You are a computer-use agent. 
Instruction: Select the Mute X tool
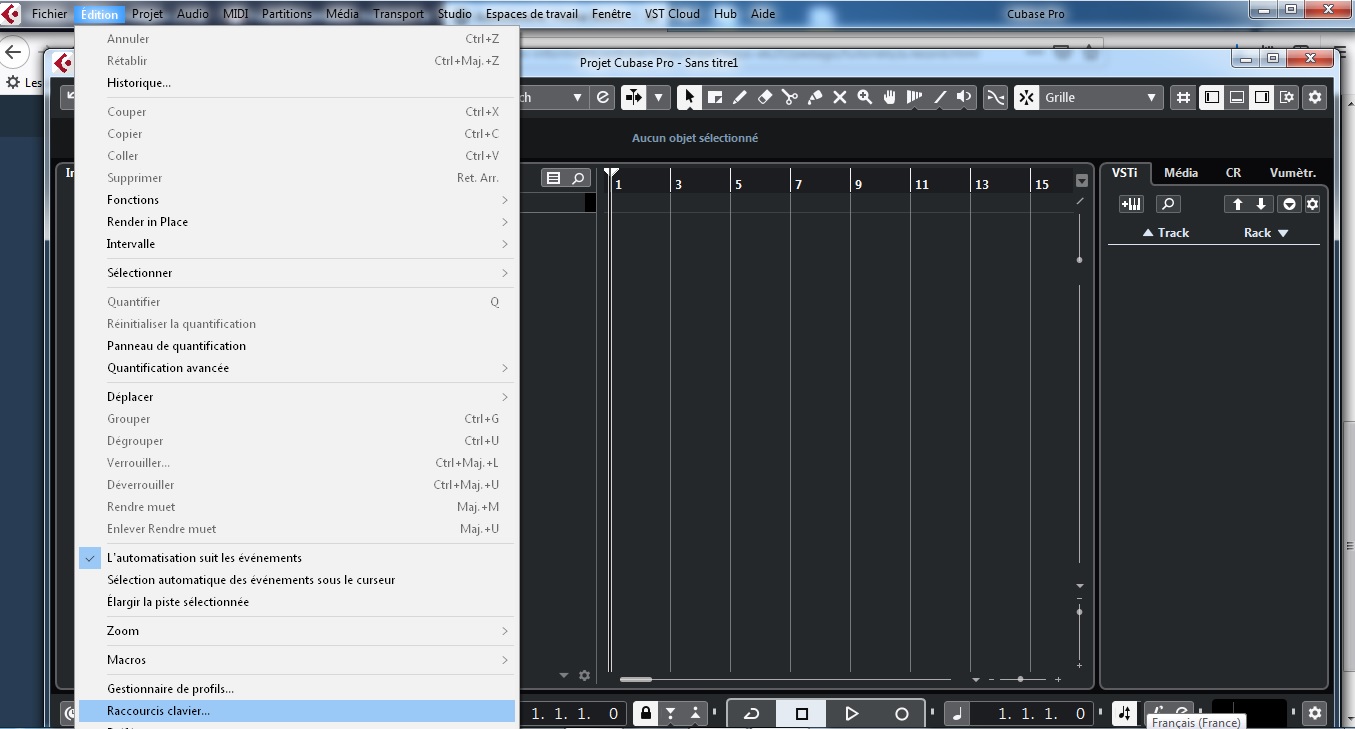pyautogui.click(x=840, y=97)
